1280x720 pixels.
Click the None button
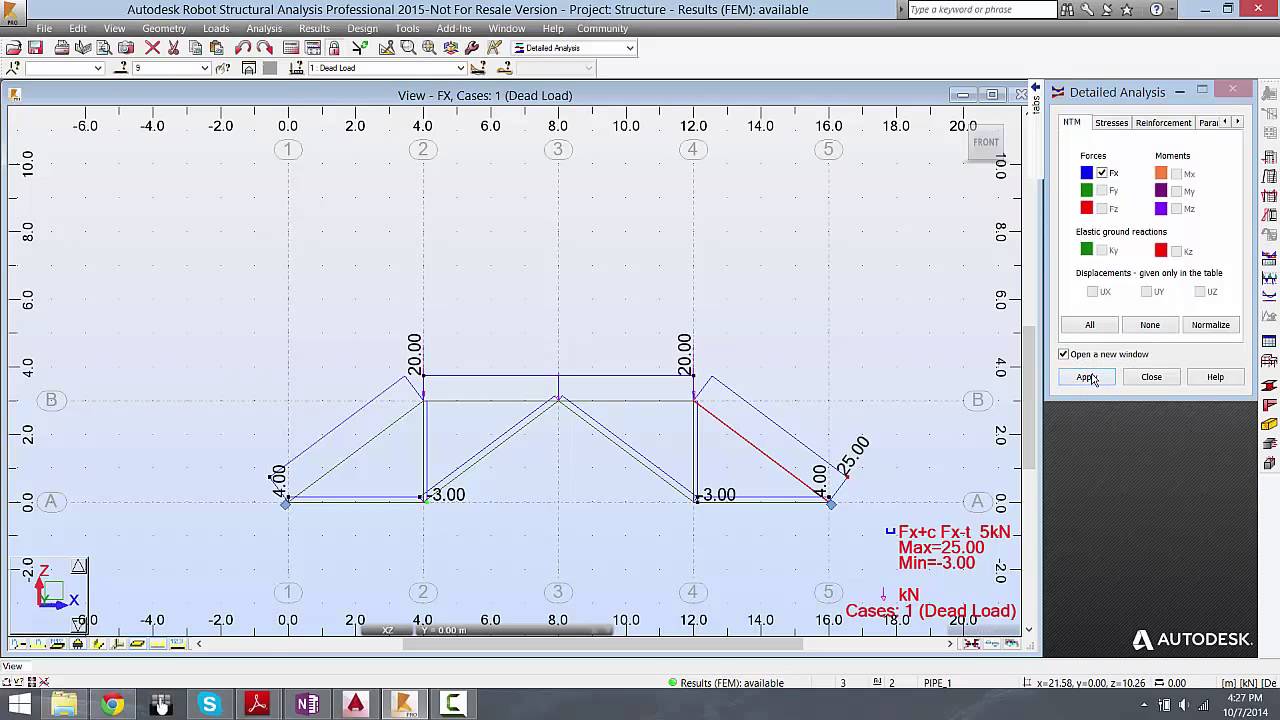pos(1150,325)
